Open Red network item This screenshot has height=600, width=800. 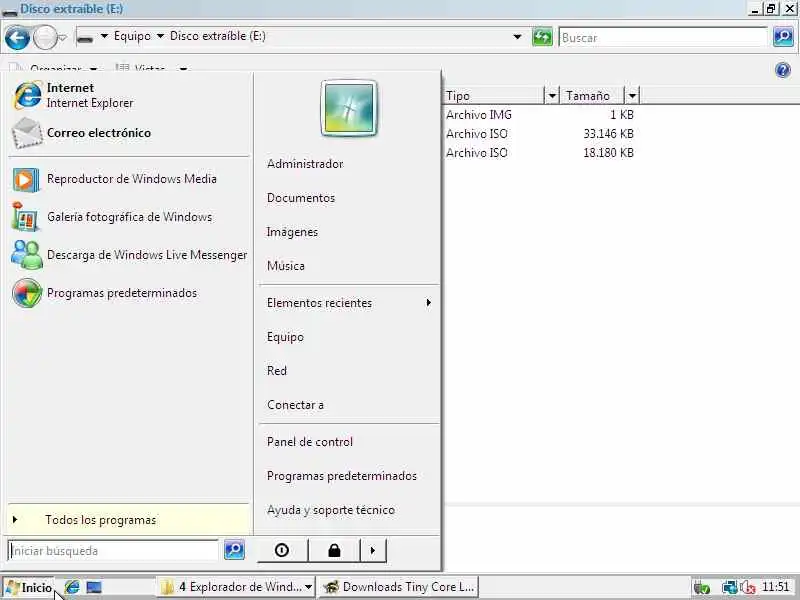[x=277, y=371]
